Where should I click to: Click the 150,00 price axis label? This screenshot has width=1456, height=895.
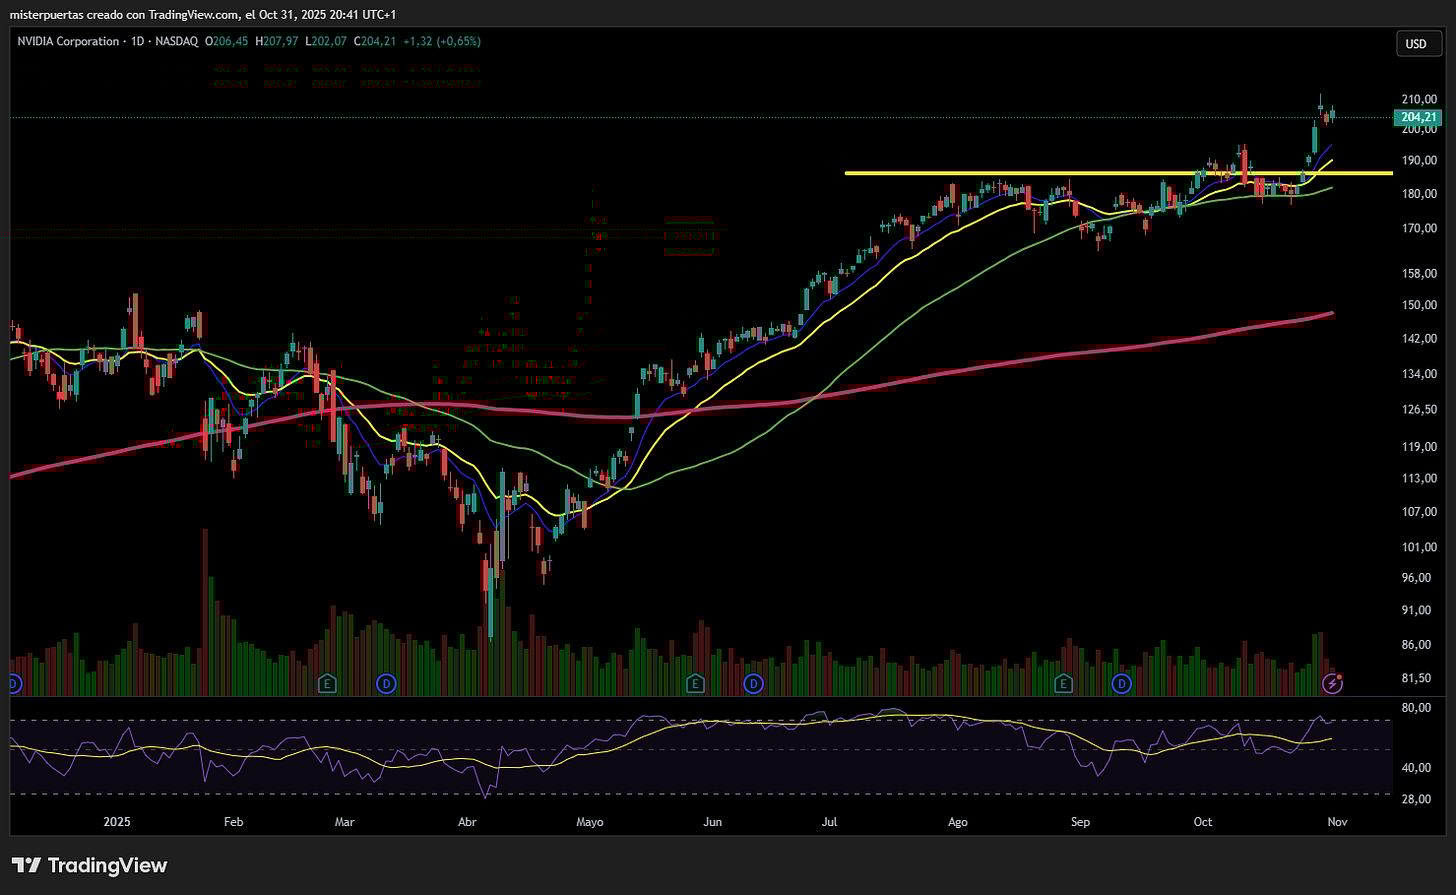pyautogui.click(x=1420, y=305)
